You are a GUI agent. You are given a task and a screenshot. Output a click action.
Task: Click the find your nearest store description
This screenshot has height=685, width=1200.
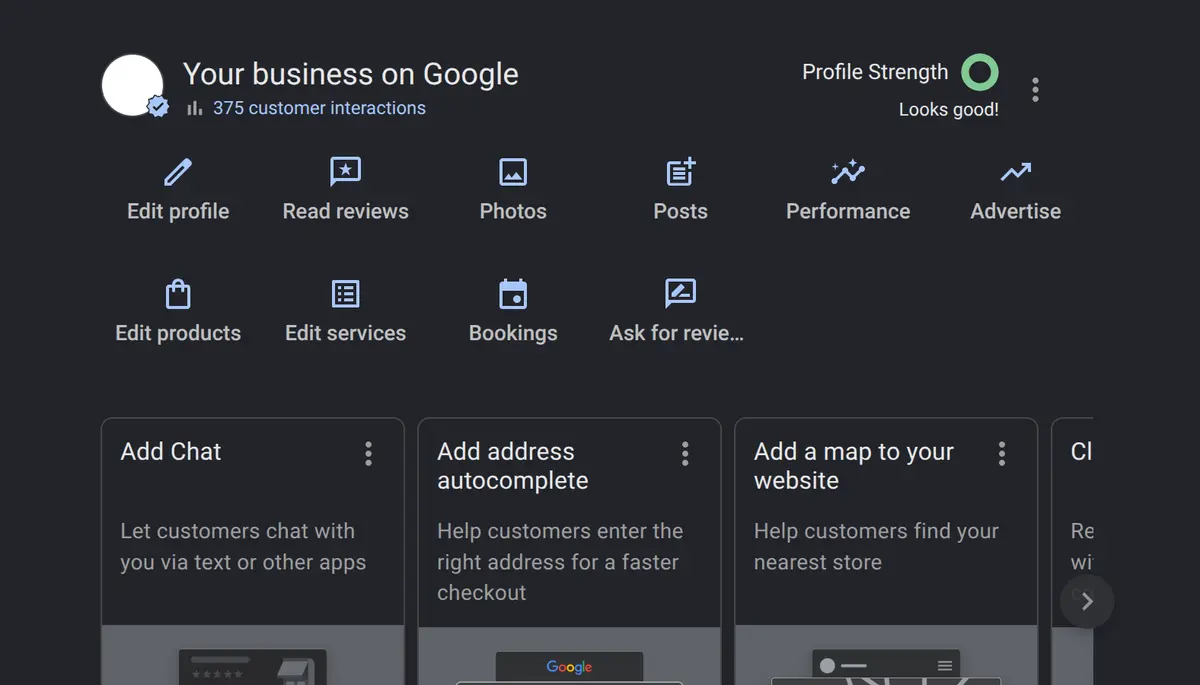click(x=876, y=547)
